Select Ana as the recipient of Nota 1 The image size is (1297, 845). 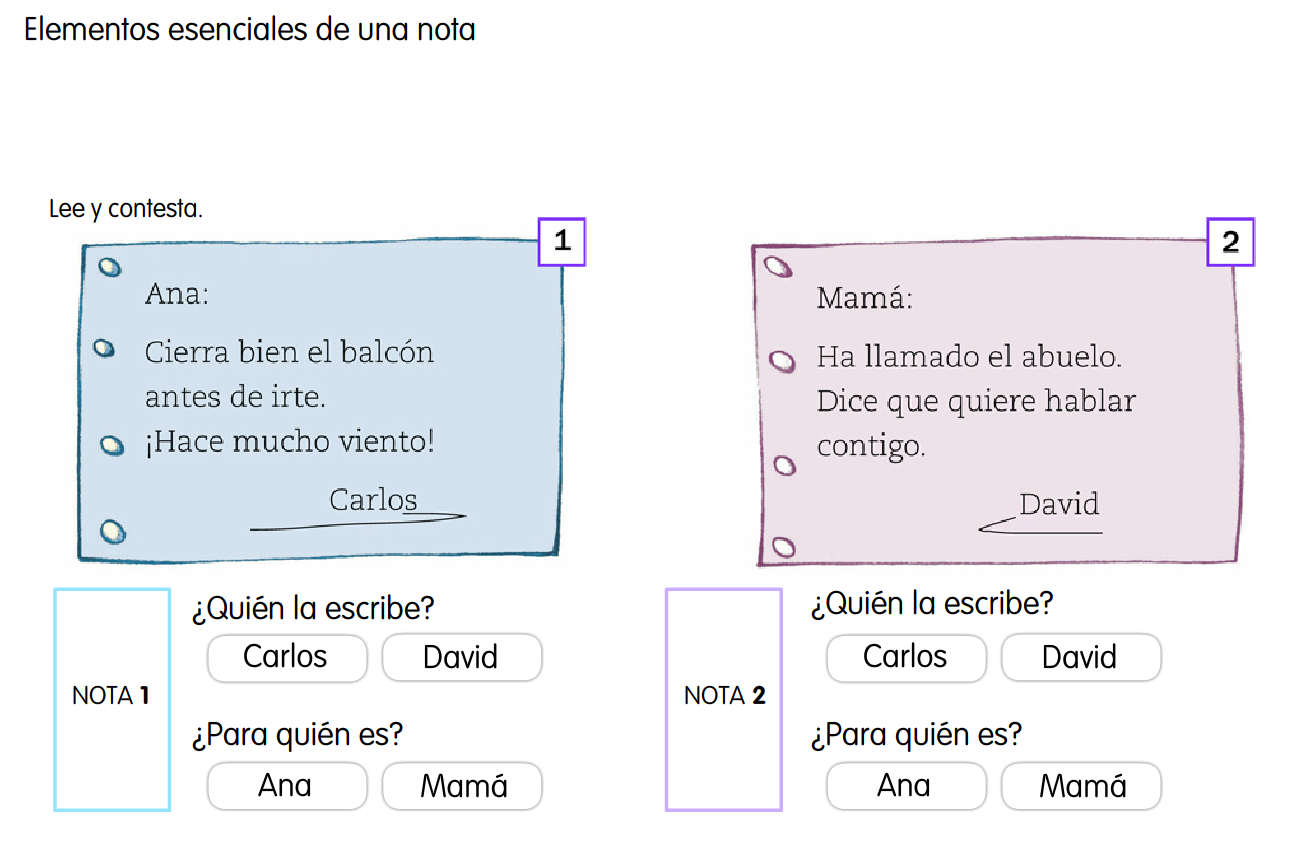[x=287, y=786]
